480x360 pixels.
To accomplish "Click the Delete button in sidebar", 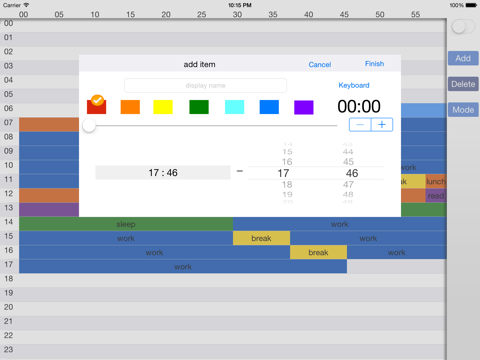I will point(463,84).
